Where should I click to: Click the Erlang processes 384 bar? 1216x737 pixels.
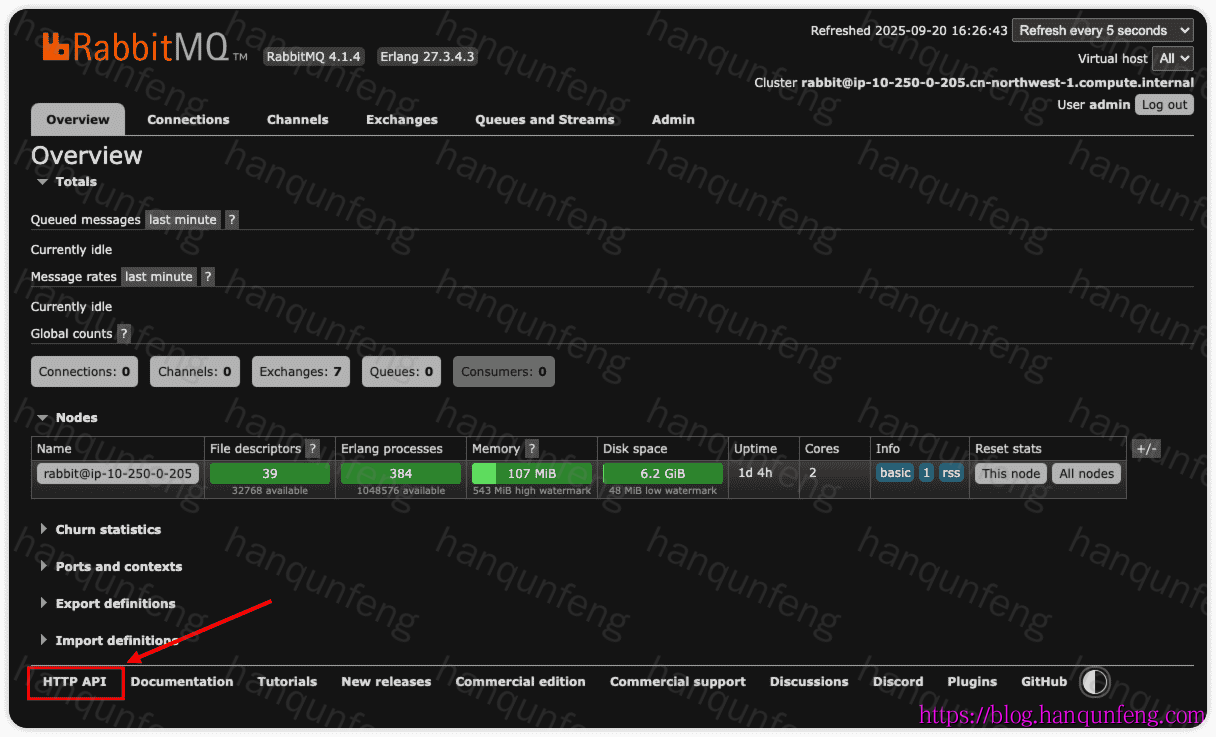(401, 474)
